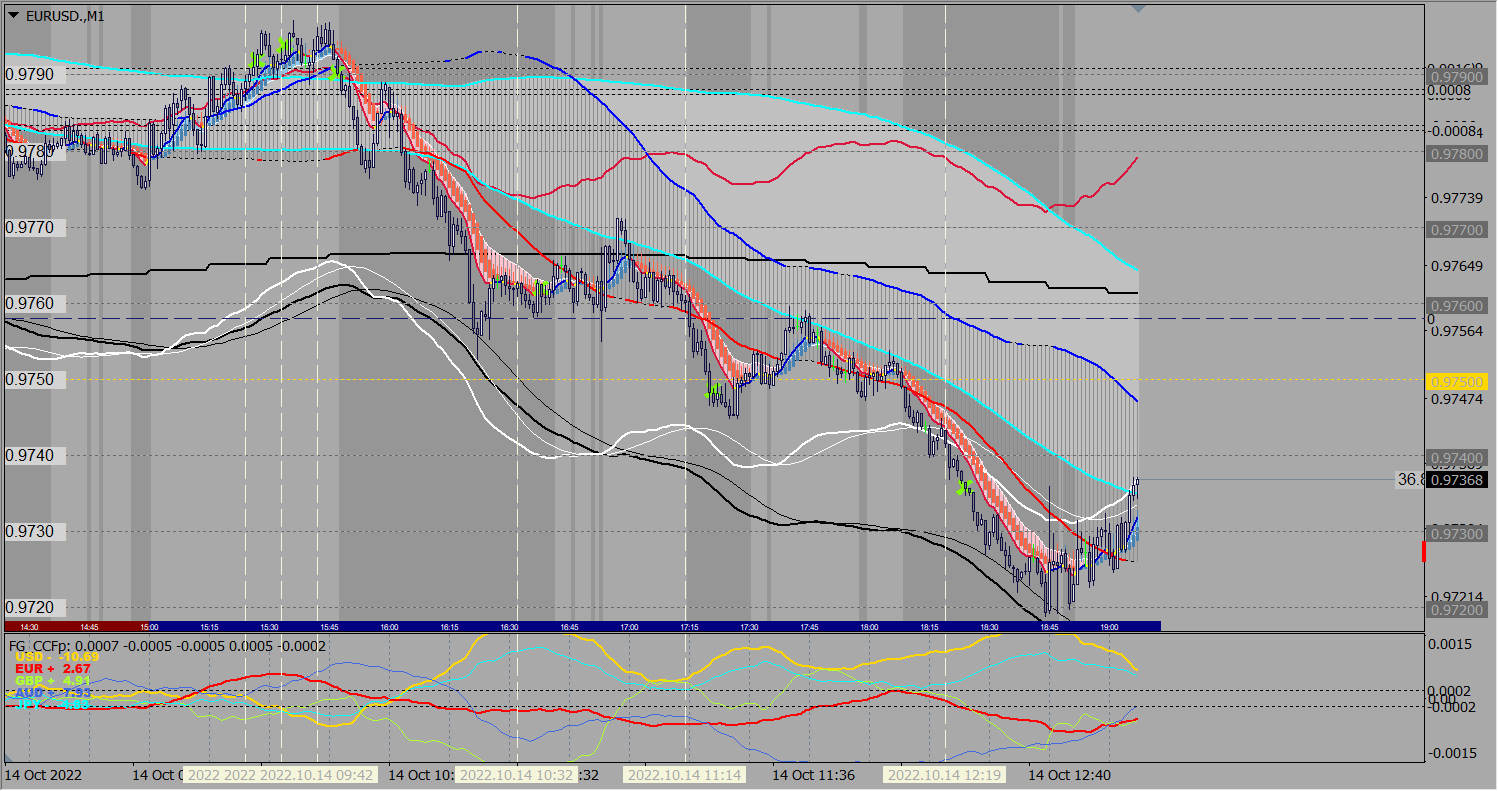Viewport: 1498px width, 791px height.
Task: Click the "14 Oct 11:36" date label
Action: [x=815, y=775]
